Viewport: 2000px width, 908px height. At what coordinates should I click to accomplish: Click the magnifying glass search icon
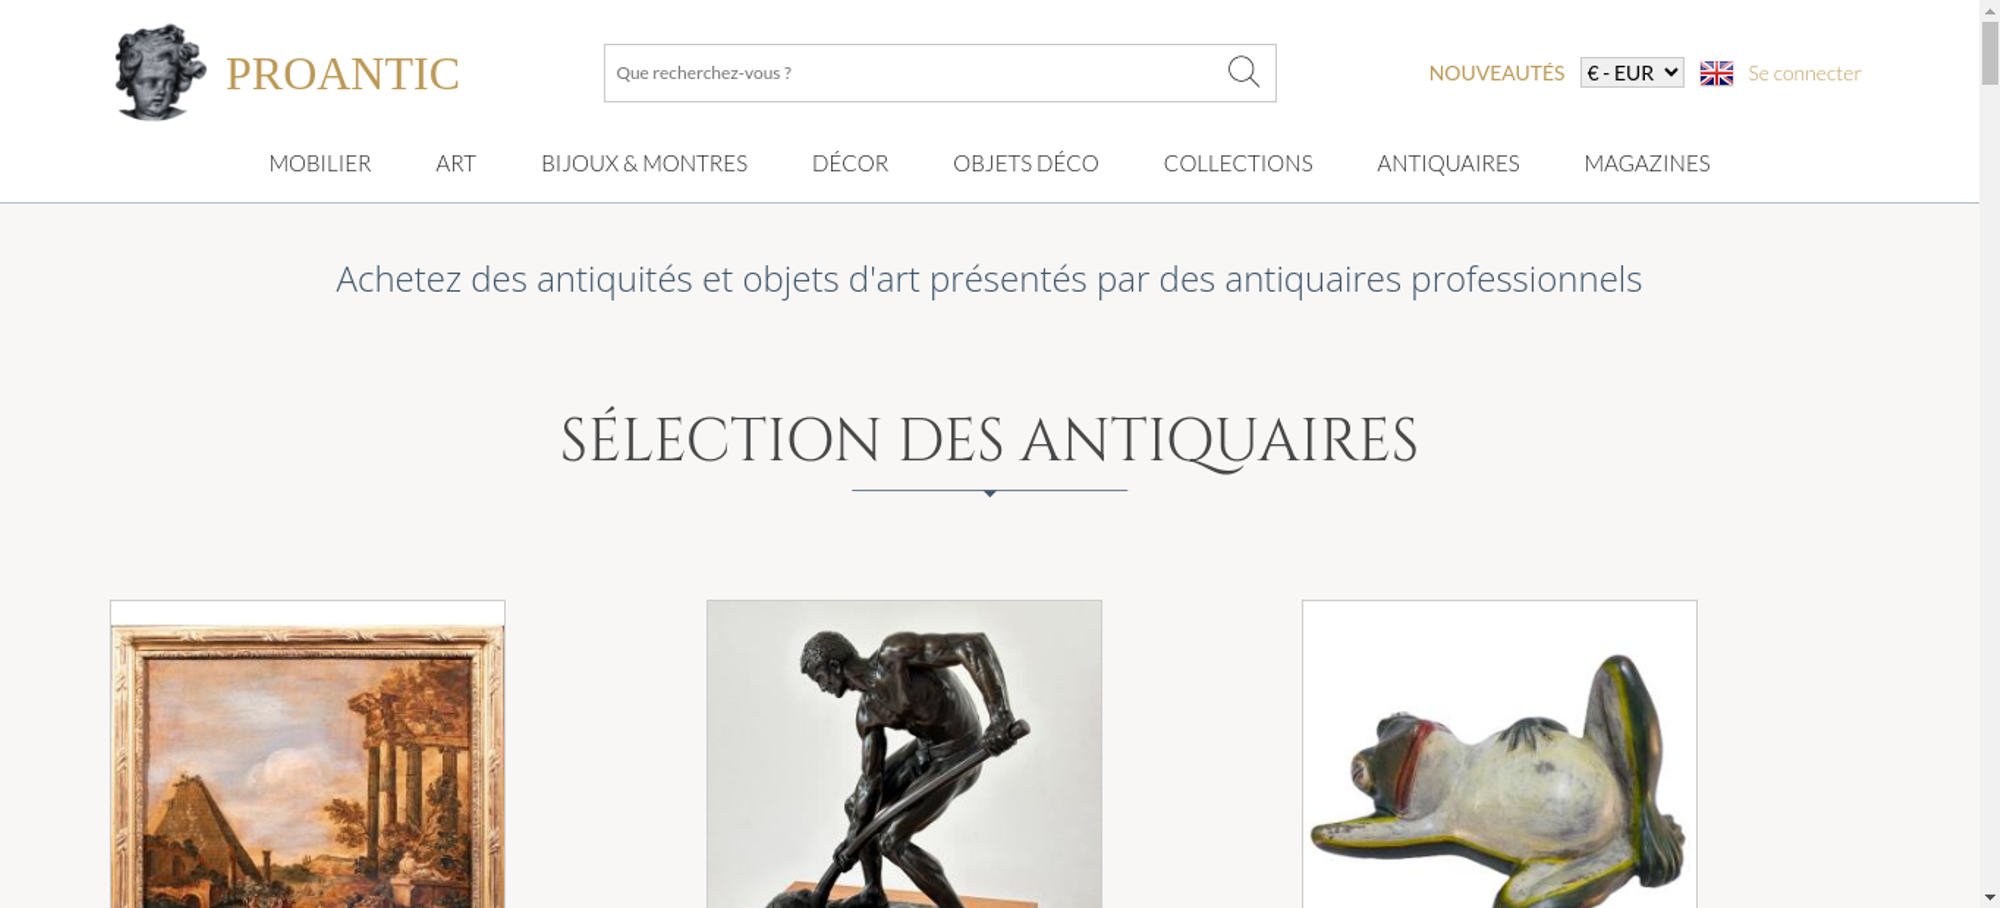coord(1243,72)
